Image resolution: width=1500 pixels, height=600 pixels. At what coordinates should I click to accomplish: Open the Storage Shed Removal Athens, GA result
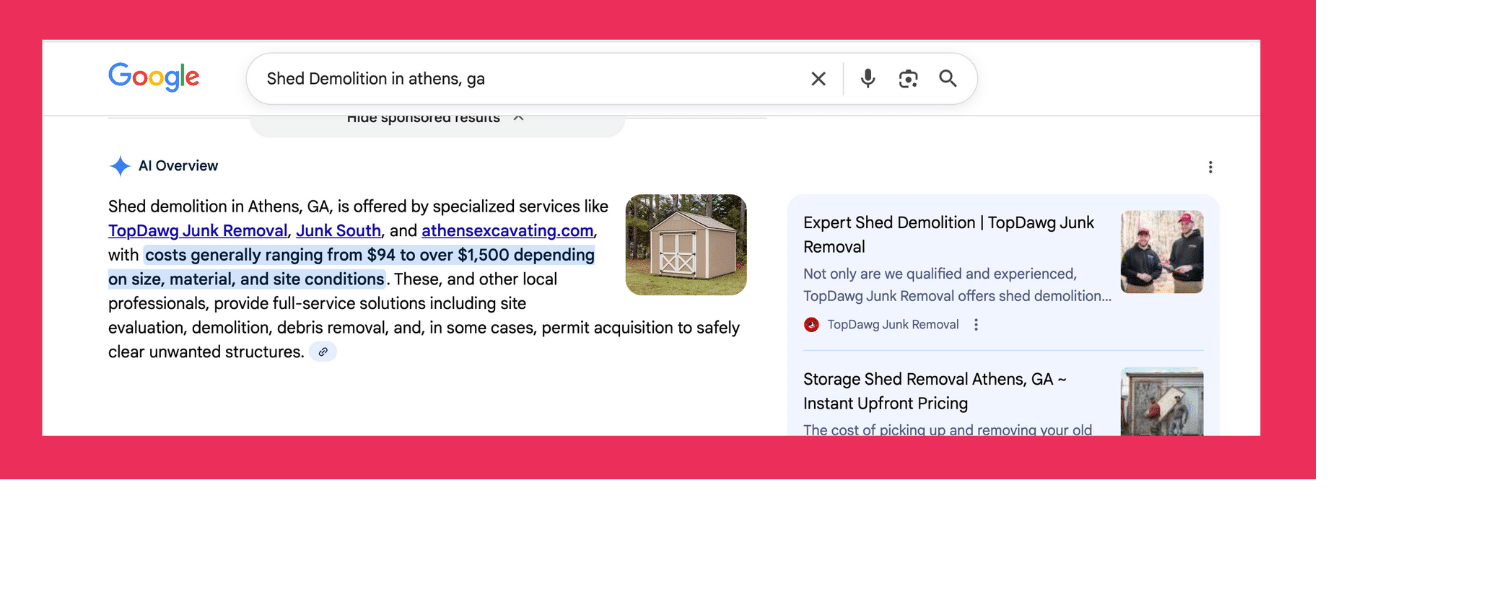[x=934, y=391]
